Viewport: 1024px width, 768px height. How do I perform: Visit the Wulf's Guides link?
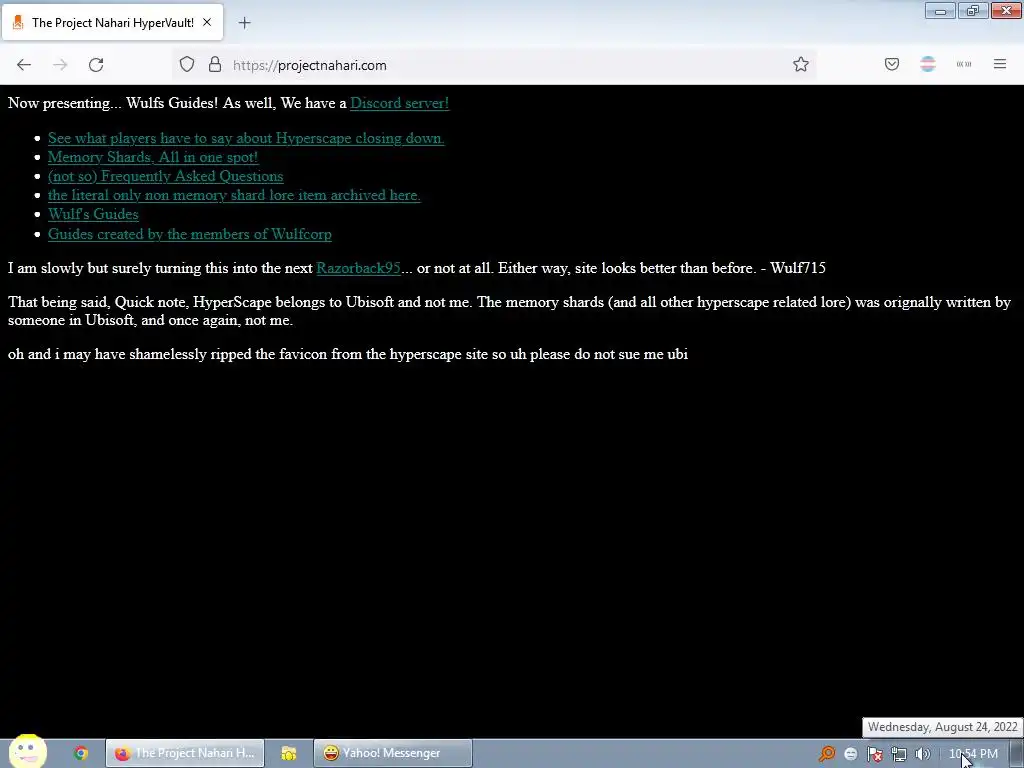[93, 214]
